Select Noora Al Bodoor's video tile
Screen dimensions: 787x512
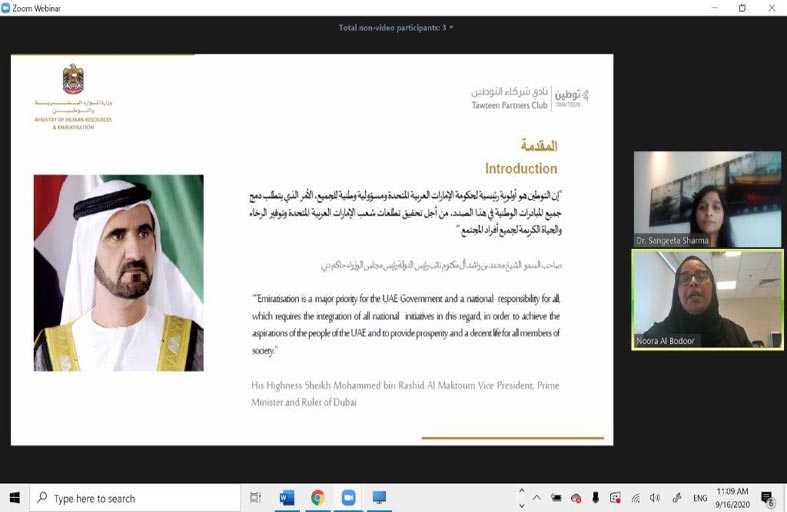(x=707, y=299)
